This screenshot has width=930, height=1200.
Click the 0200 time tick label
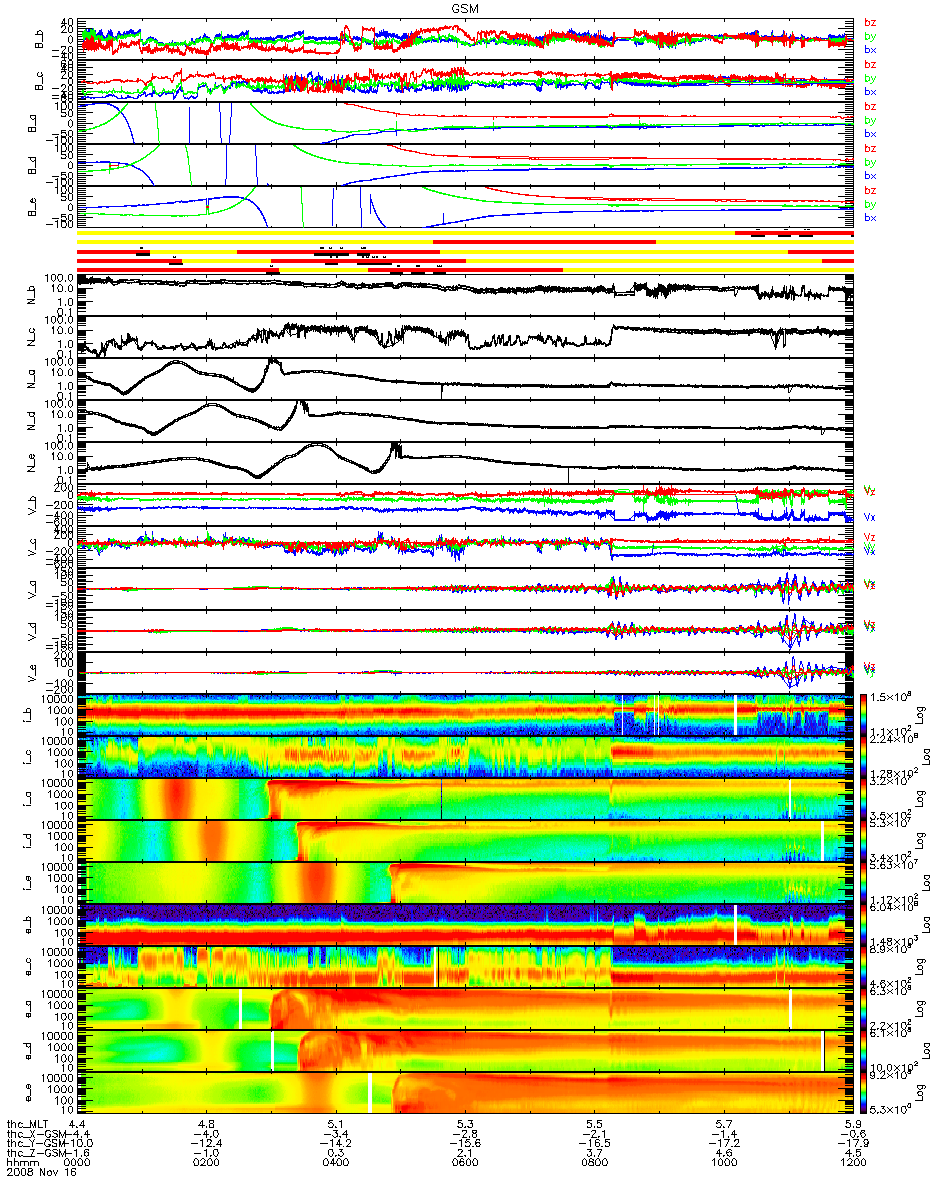(x=205, y=1163)
